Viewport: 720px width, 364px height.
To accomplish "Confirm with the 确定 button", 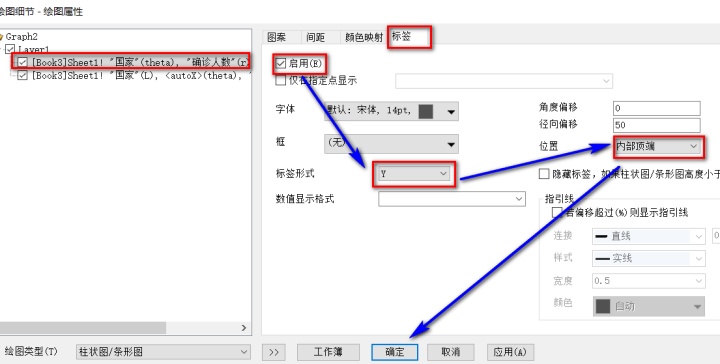I will tap(394, 352).
